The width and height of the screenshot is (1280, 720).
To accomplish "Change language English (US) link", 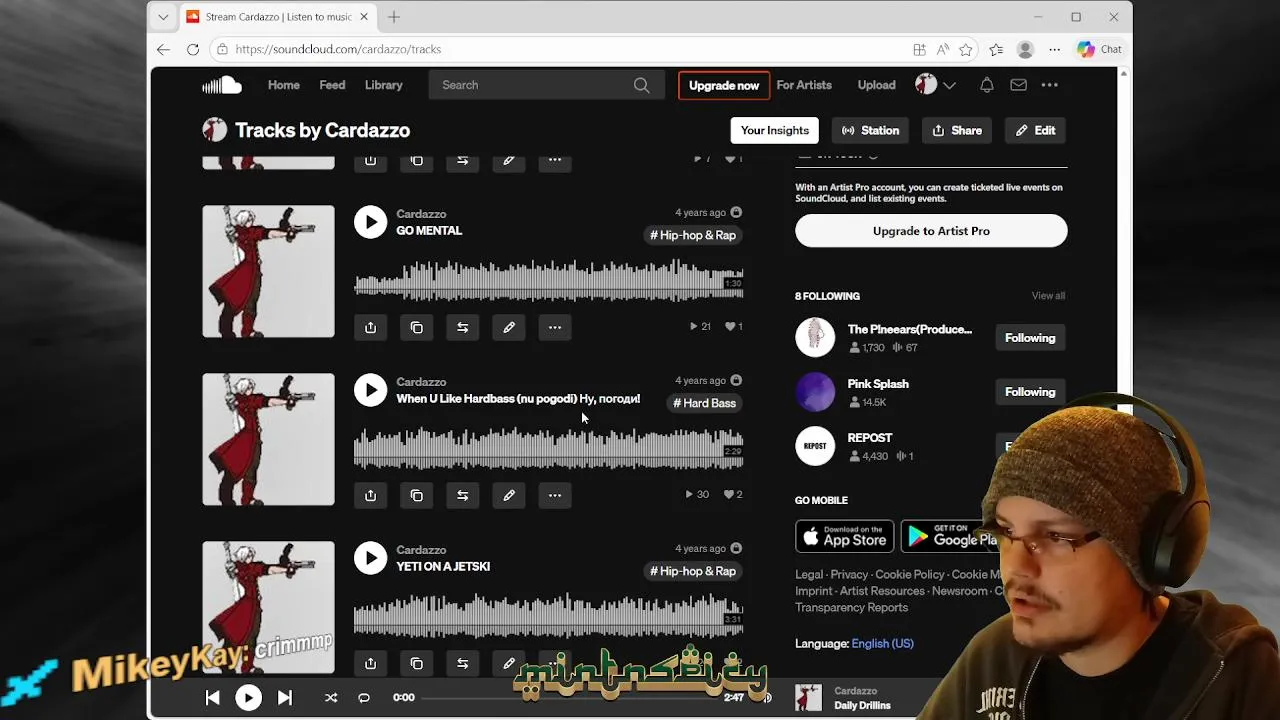I will [x=883, y=644].
